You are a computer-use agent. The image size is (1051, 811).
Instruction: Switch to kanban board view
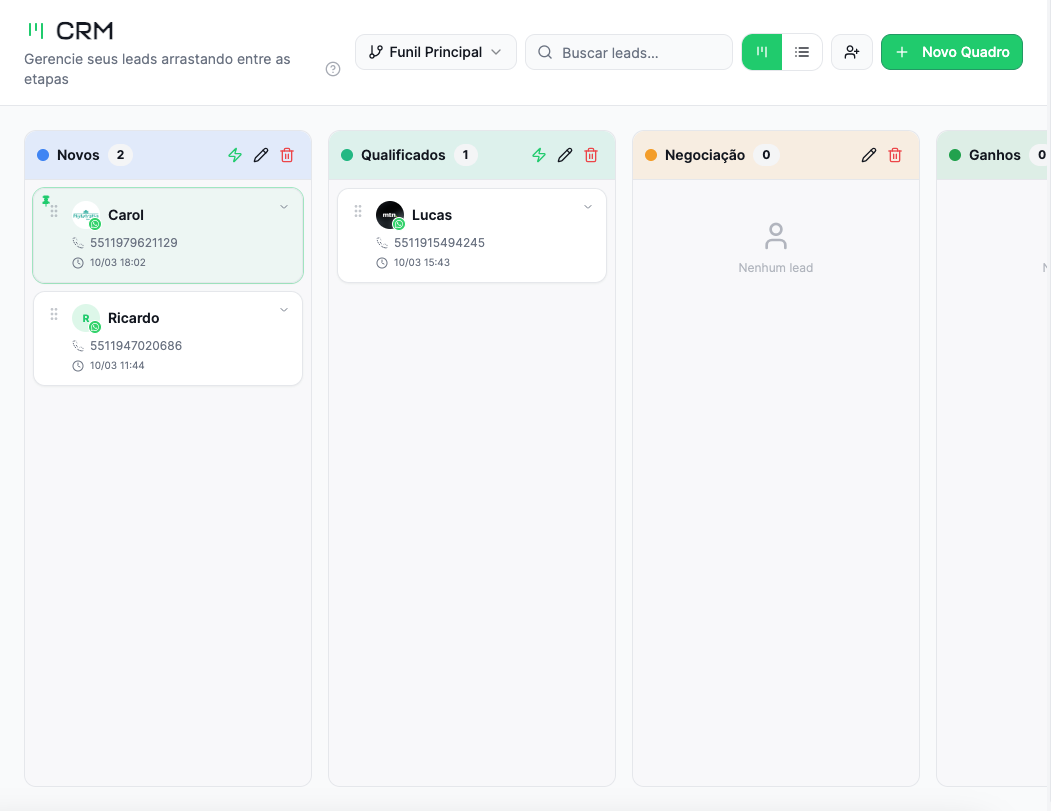tap(762, 52)
